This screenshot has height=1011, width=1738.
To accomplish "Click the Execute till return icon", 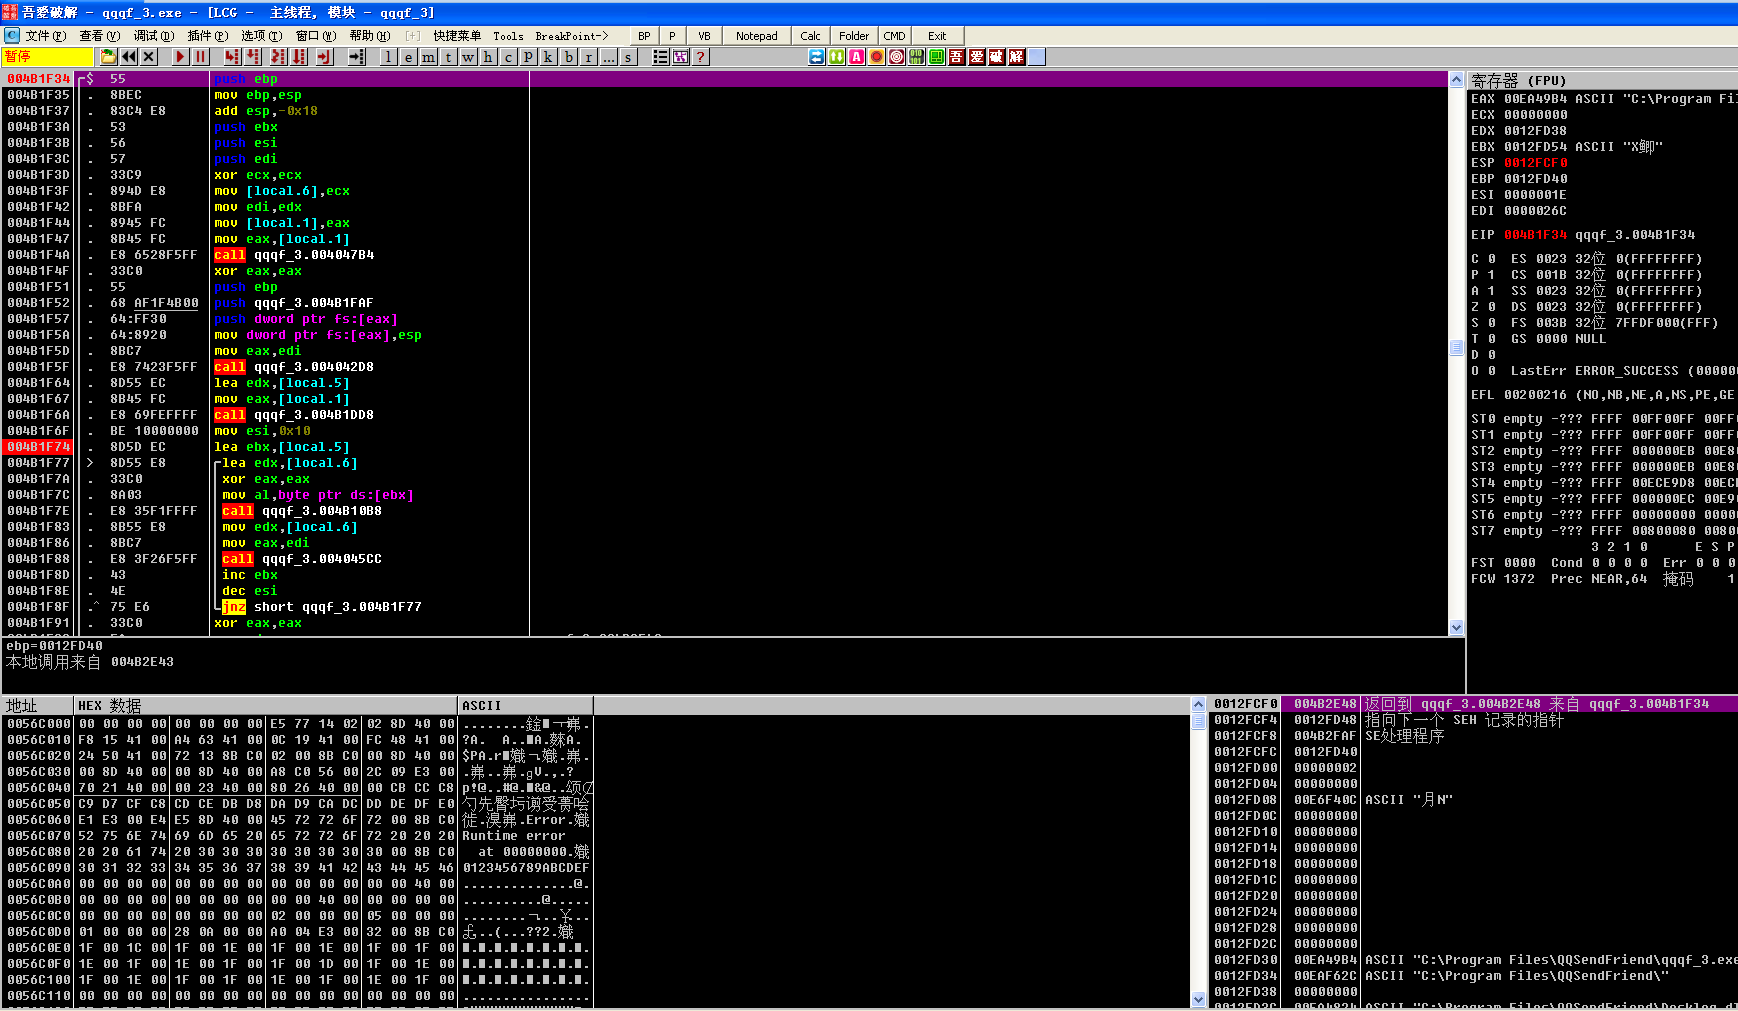I will 324,57.
